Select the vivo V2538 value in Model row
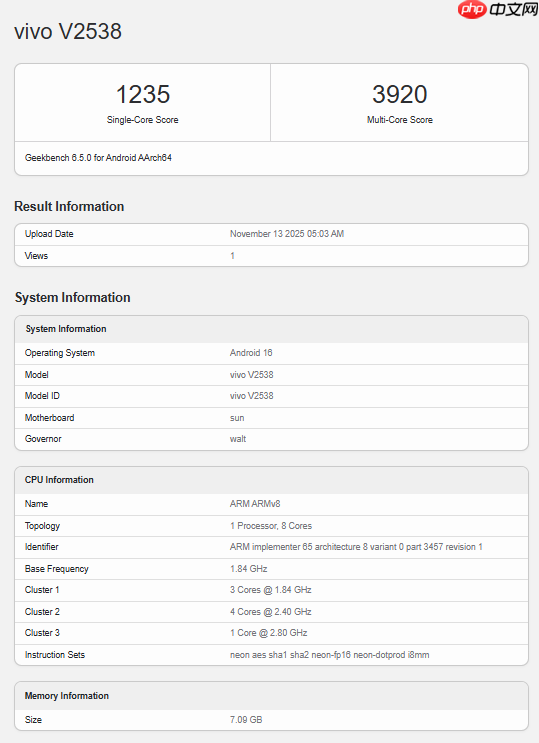Viewport: 539px width, 743px height. [251, 375]
